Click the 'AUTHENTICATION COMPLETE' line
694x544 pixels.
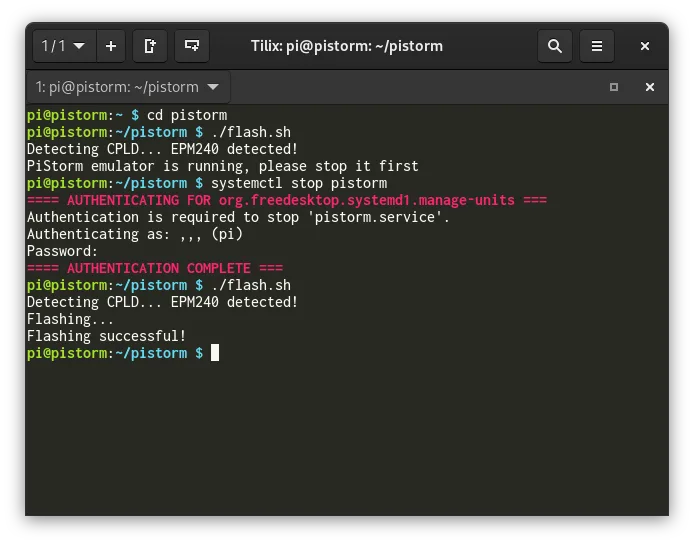(x=154, y=268)
